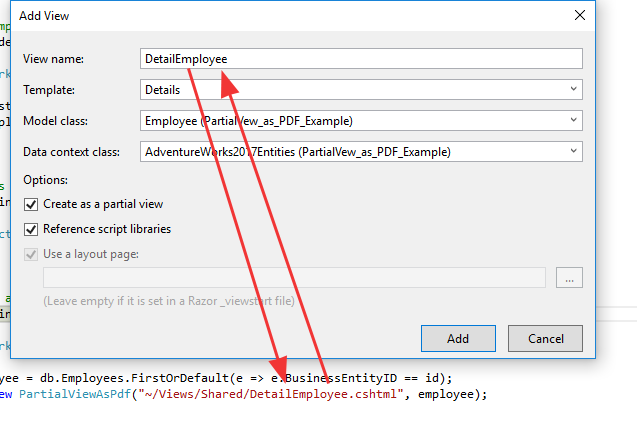Close the Add View dialog

click(580, 16)
